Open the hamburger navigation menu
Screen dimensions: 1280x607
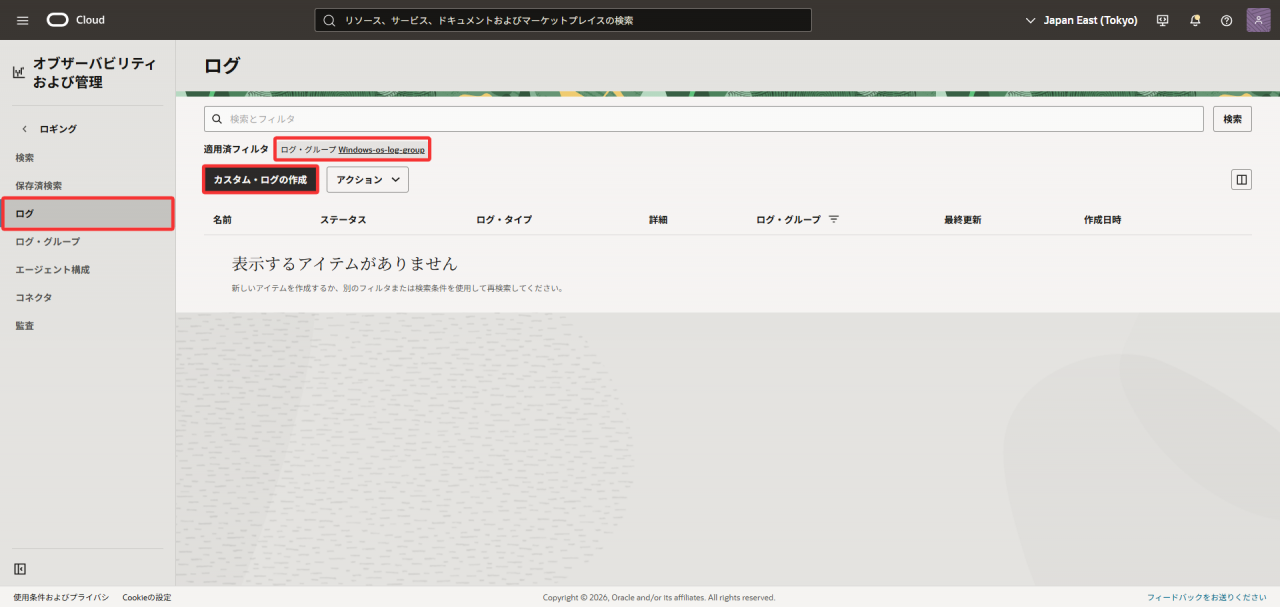(x=23, y=20)
